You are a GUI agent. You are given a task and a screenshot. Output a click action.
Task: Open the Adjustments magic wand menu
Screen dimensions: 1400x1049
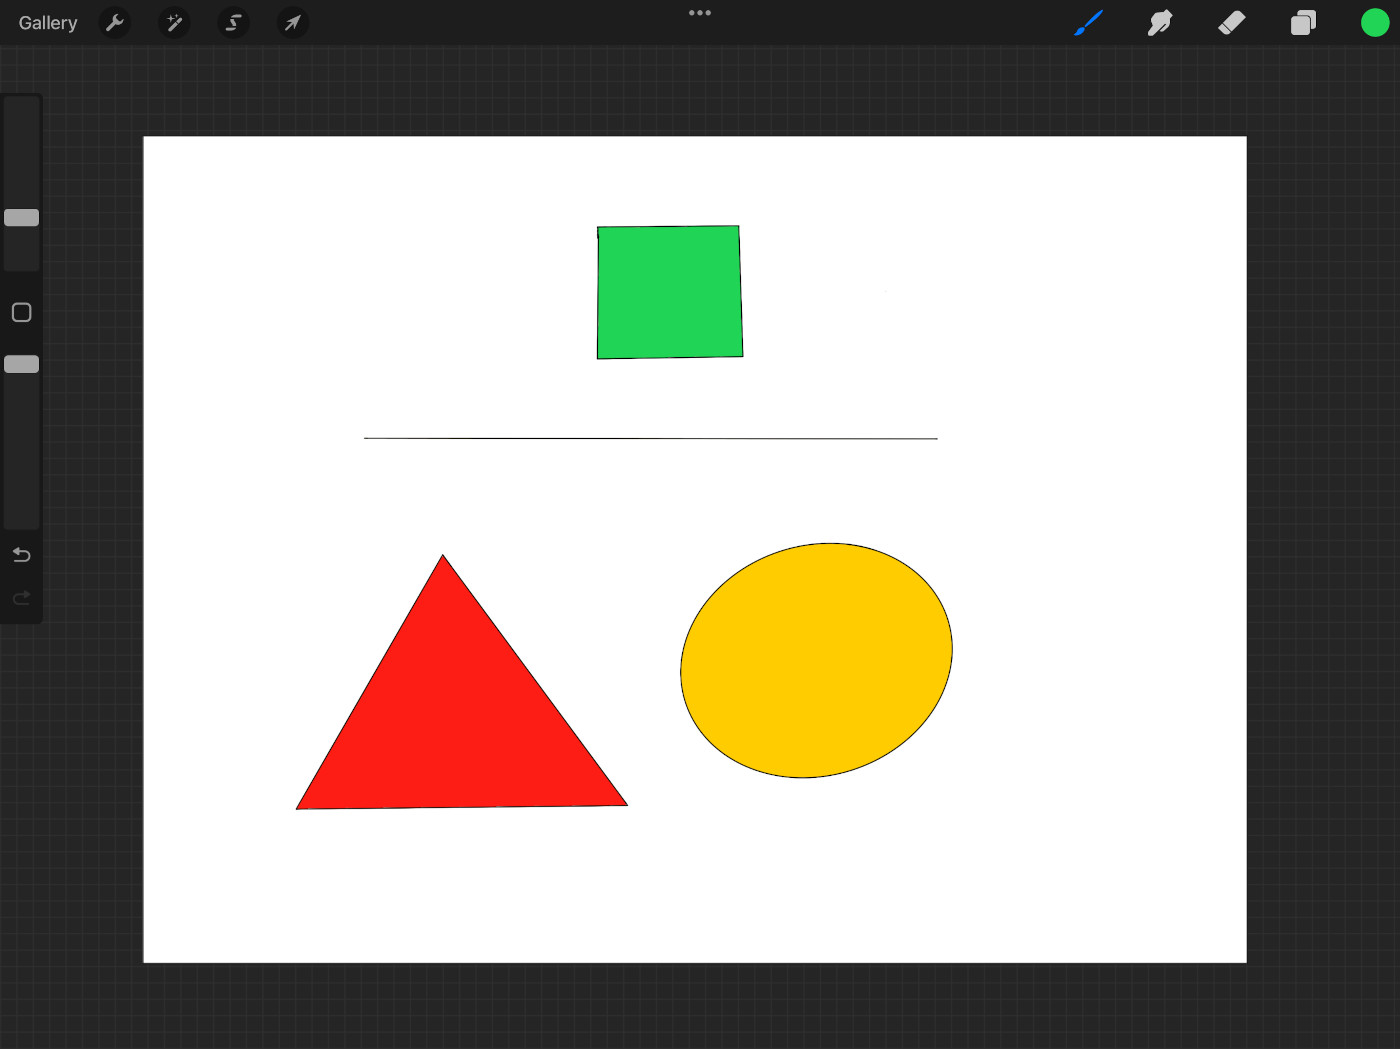pyautogui.click(x=174, y=23)
